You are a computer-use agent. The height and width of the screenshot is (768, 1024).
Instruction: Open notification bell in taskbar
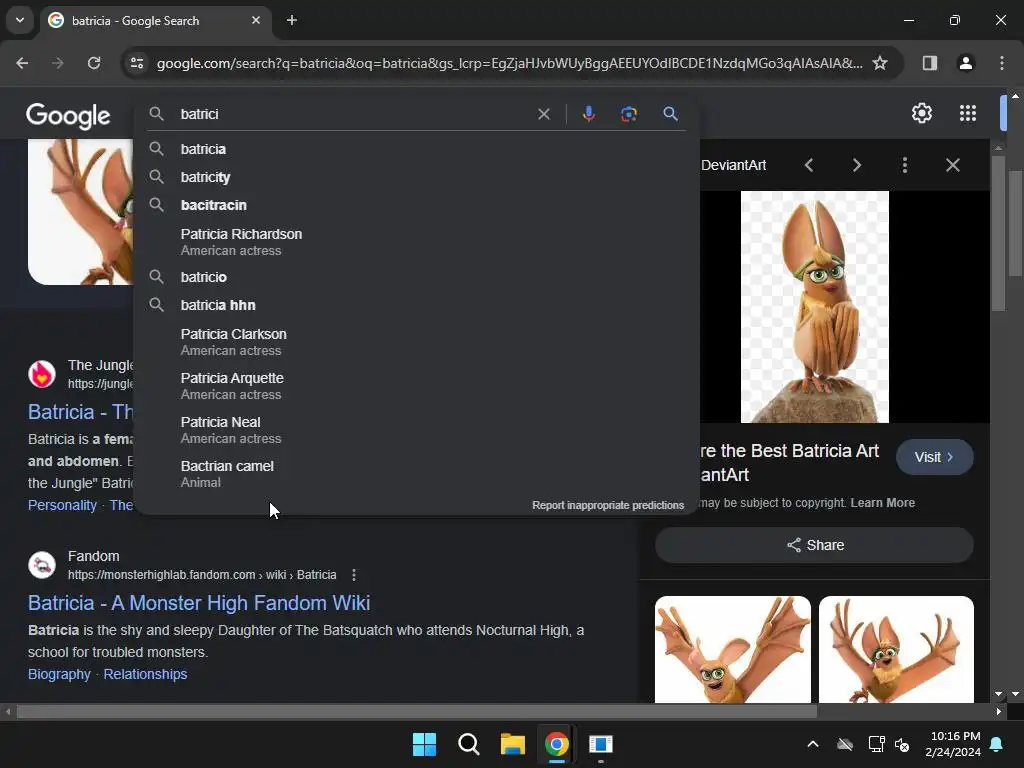click(997, 744)
